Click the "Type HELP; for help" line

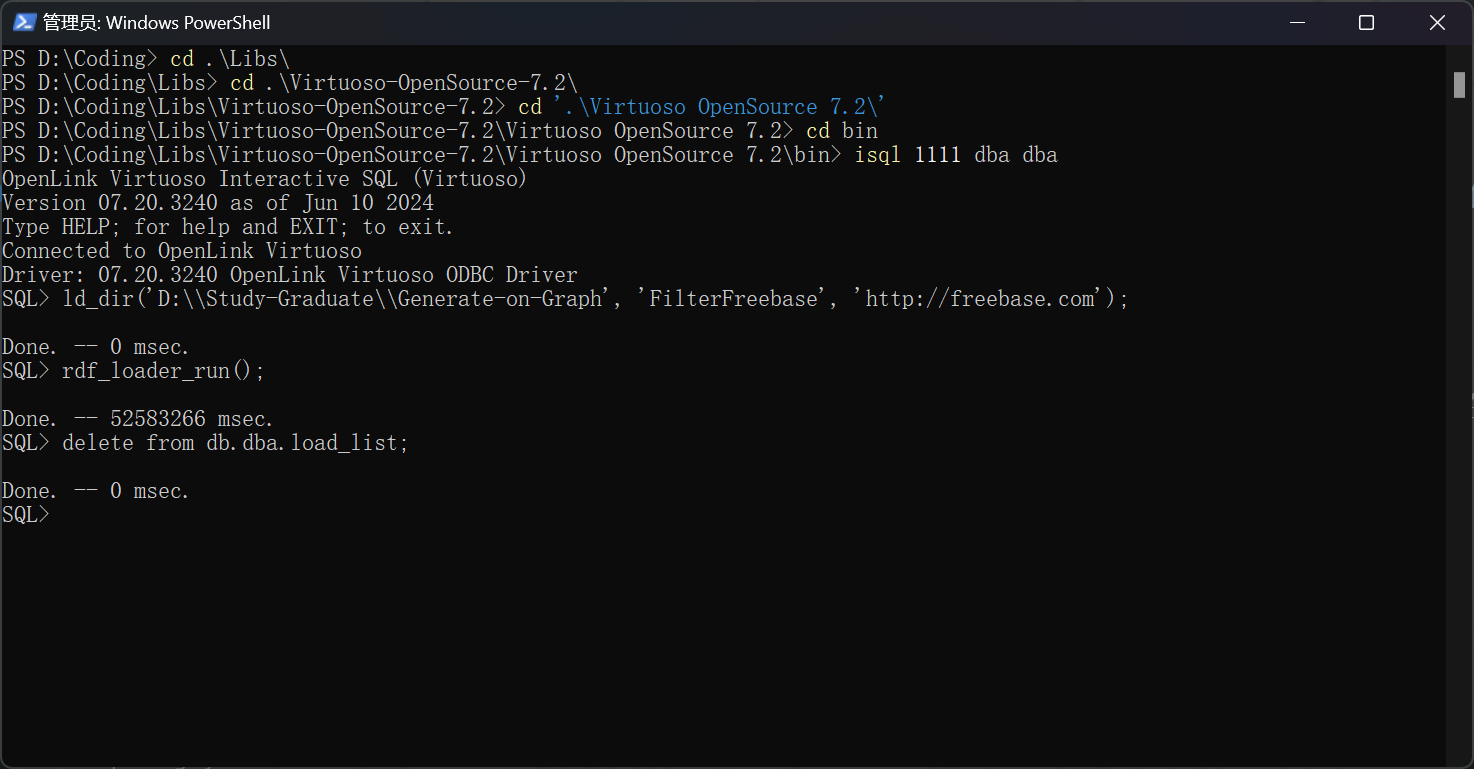pyautogui.click(x=228, y=227)
